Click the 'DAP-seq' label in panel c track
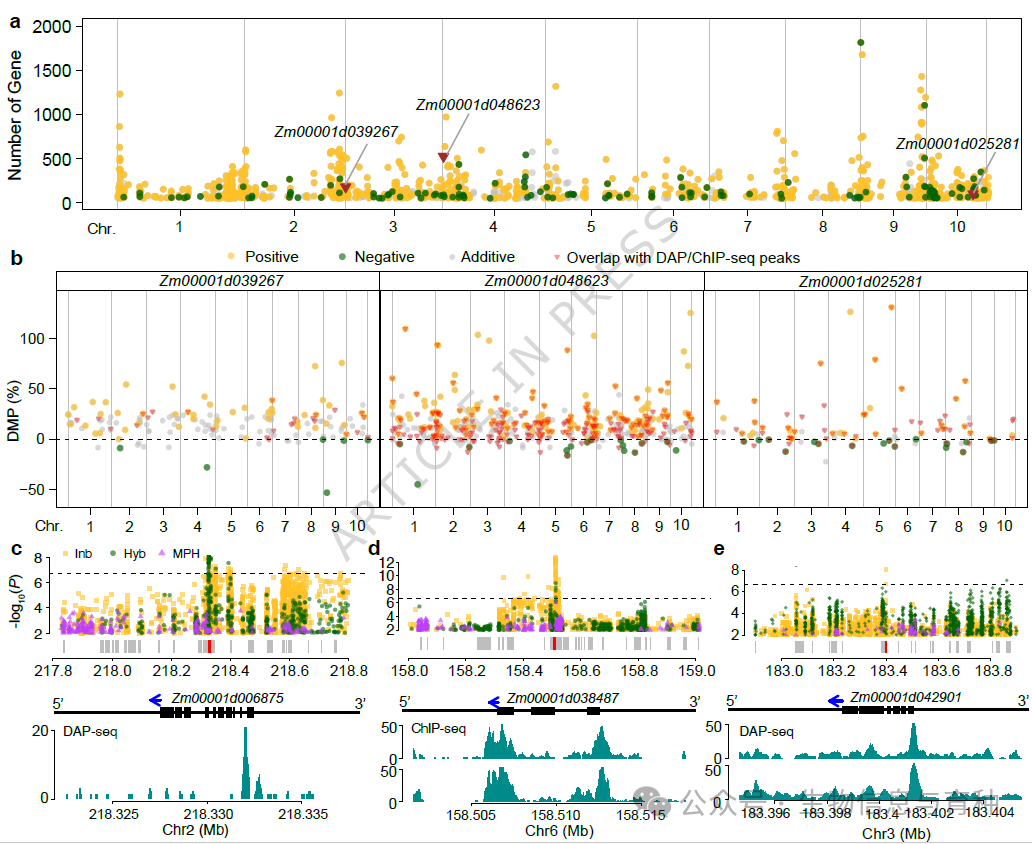 coord(90,731)
